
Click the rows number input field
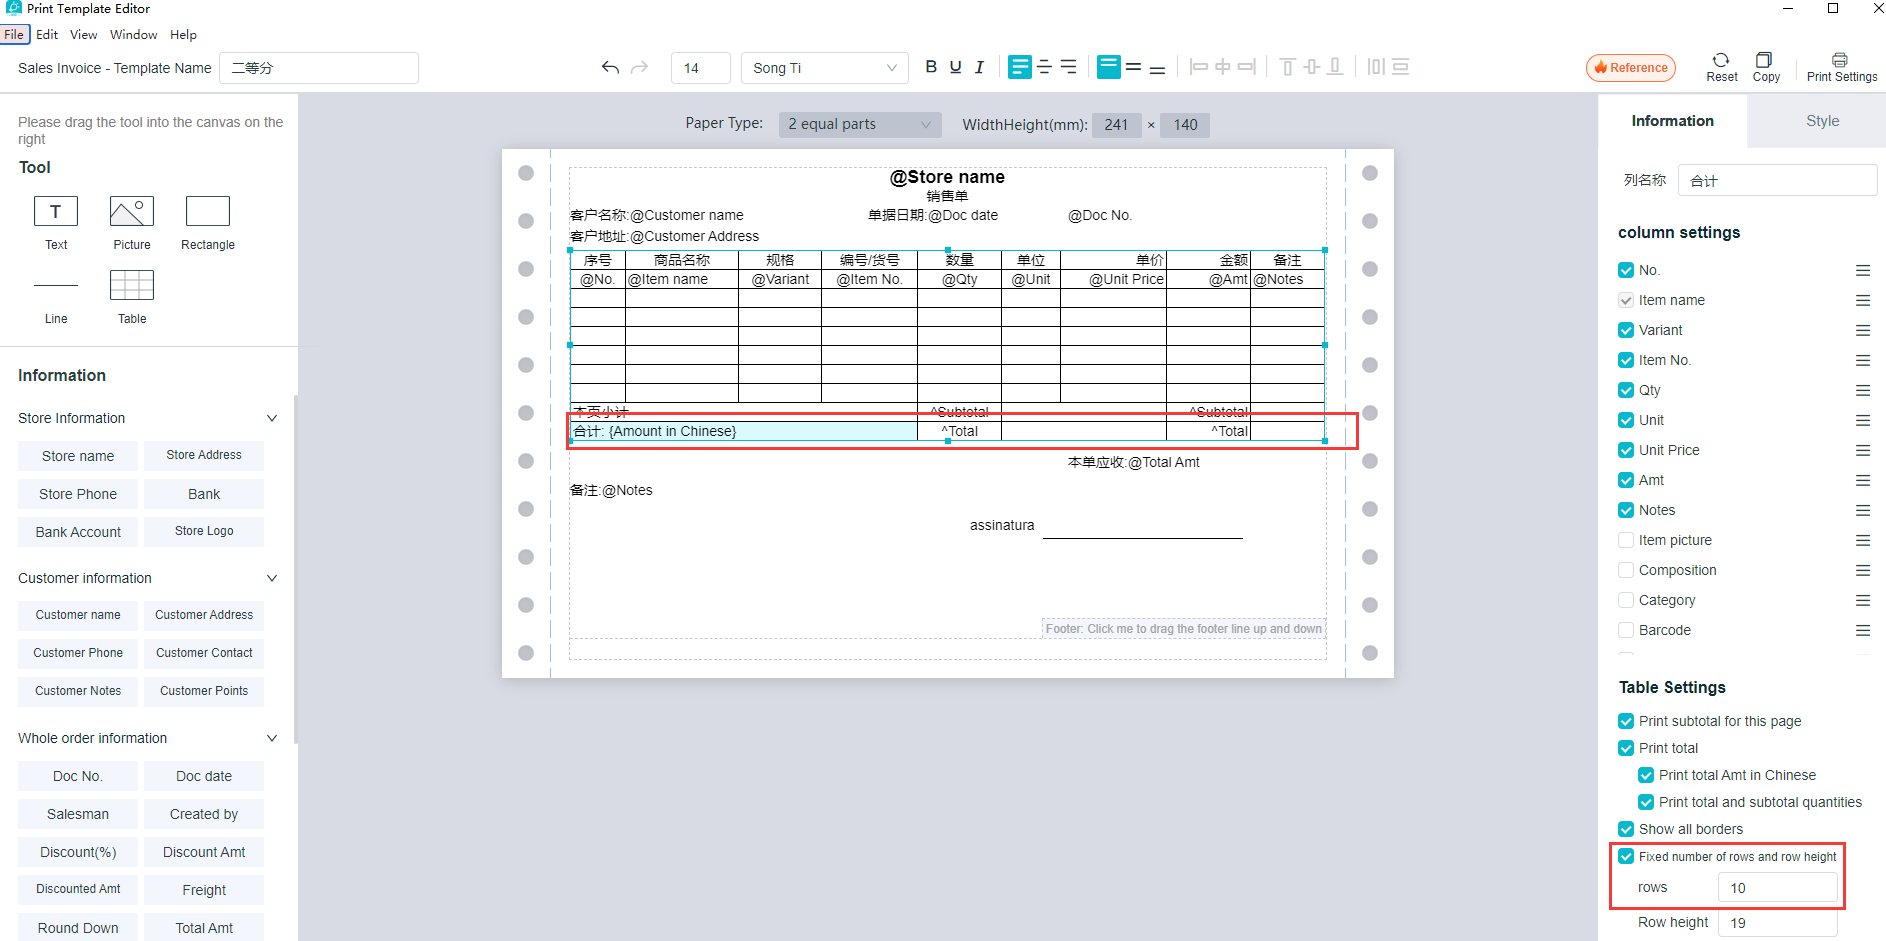coord(1777,888)
